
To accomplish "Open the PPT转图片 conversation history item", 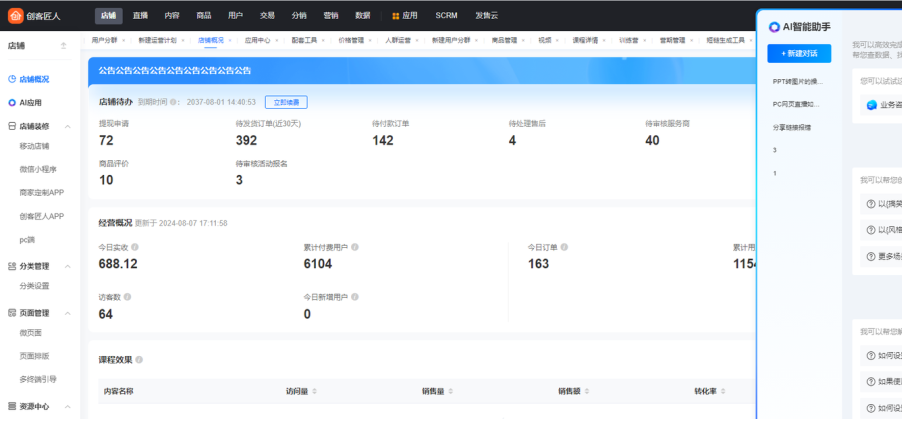I will click(798, 81).
